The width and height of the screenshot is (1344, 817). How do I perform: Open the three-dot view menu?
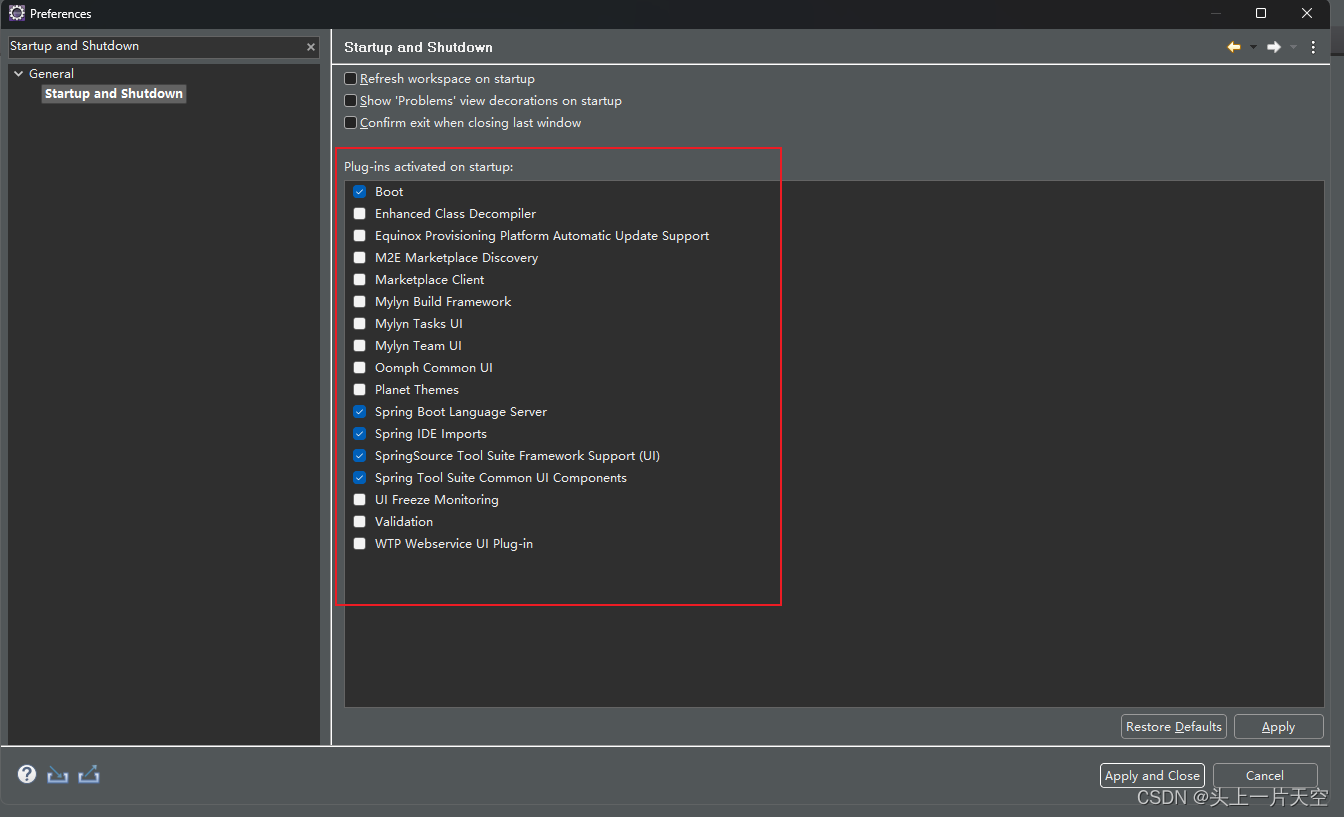point(1313,47)
